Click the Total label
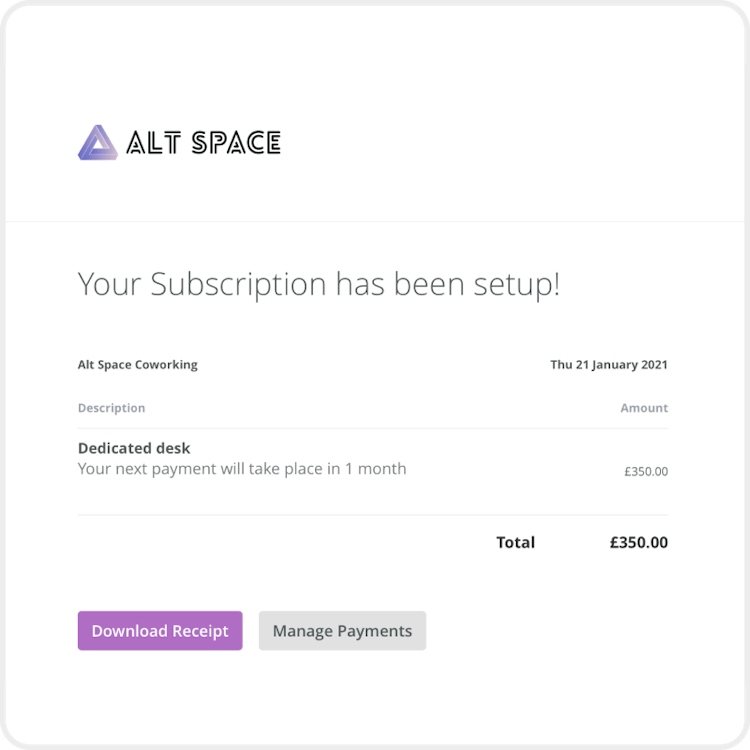Screen dimensions: 750x750 coord(516,542)
